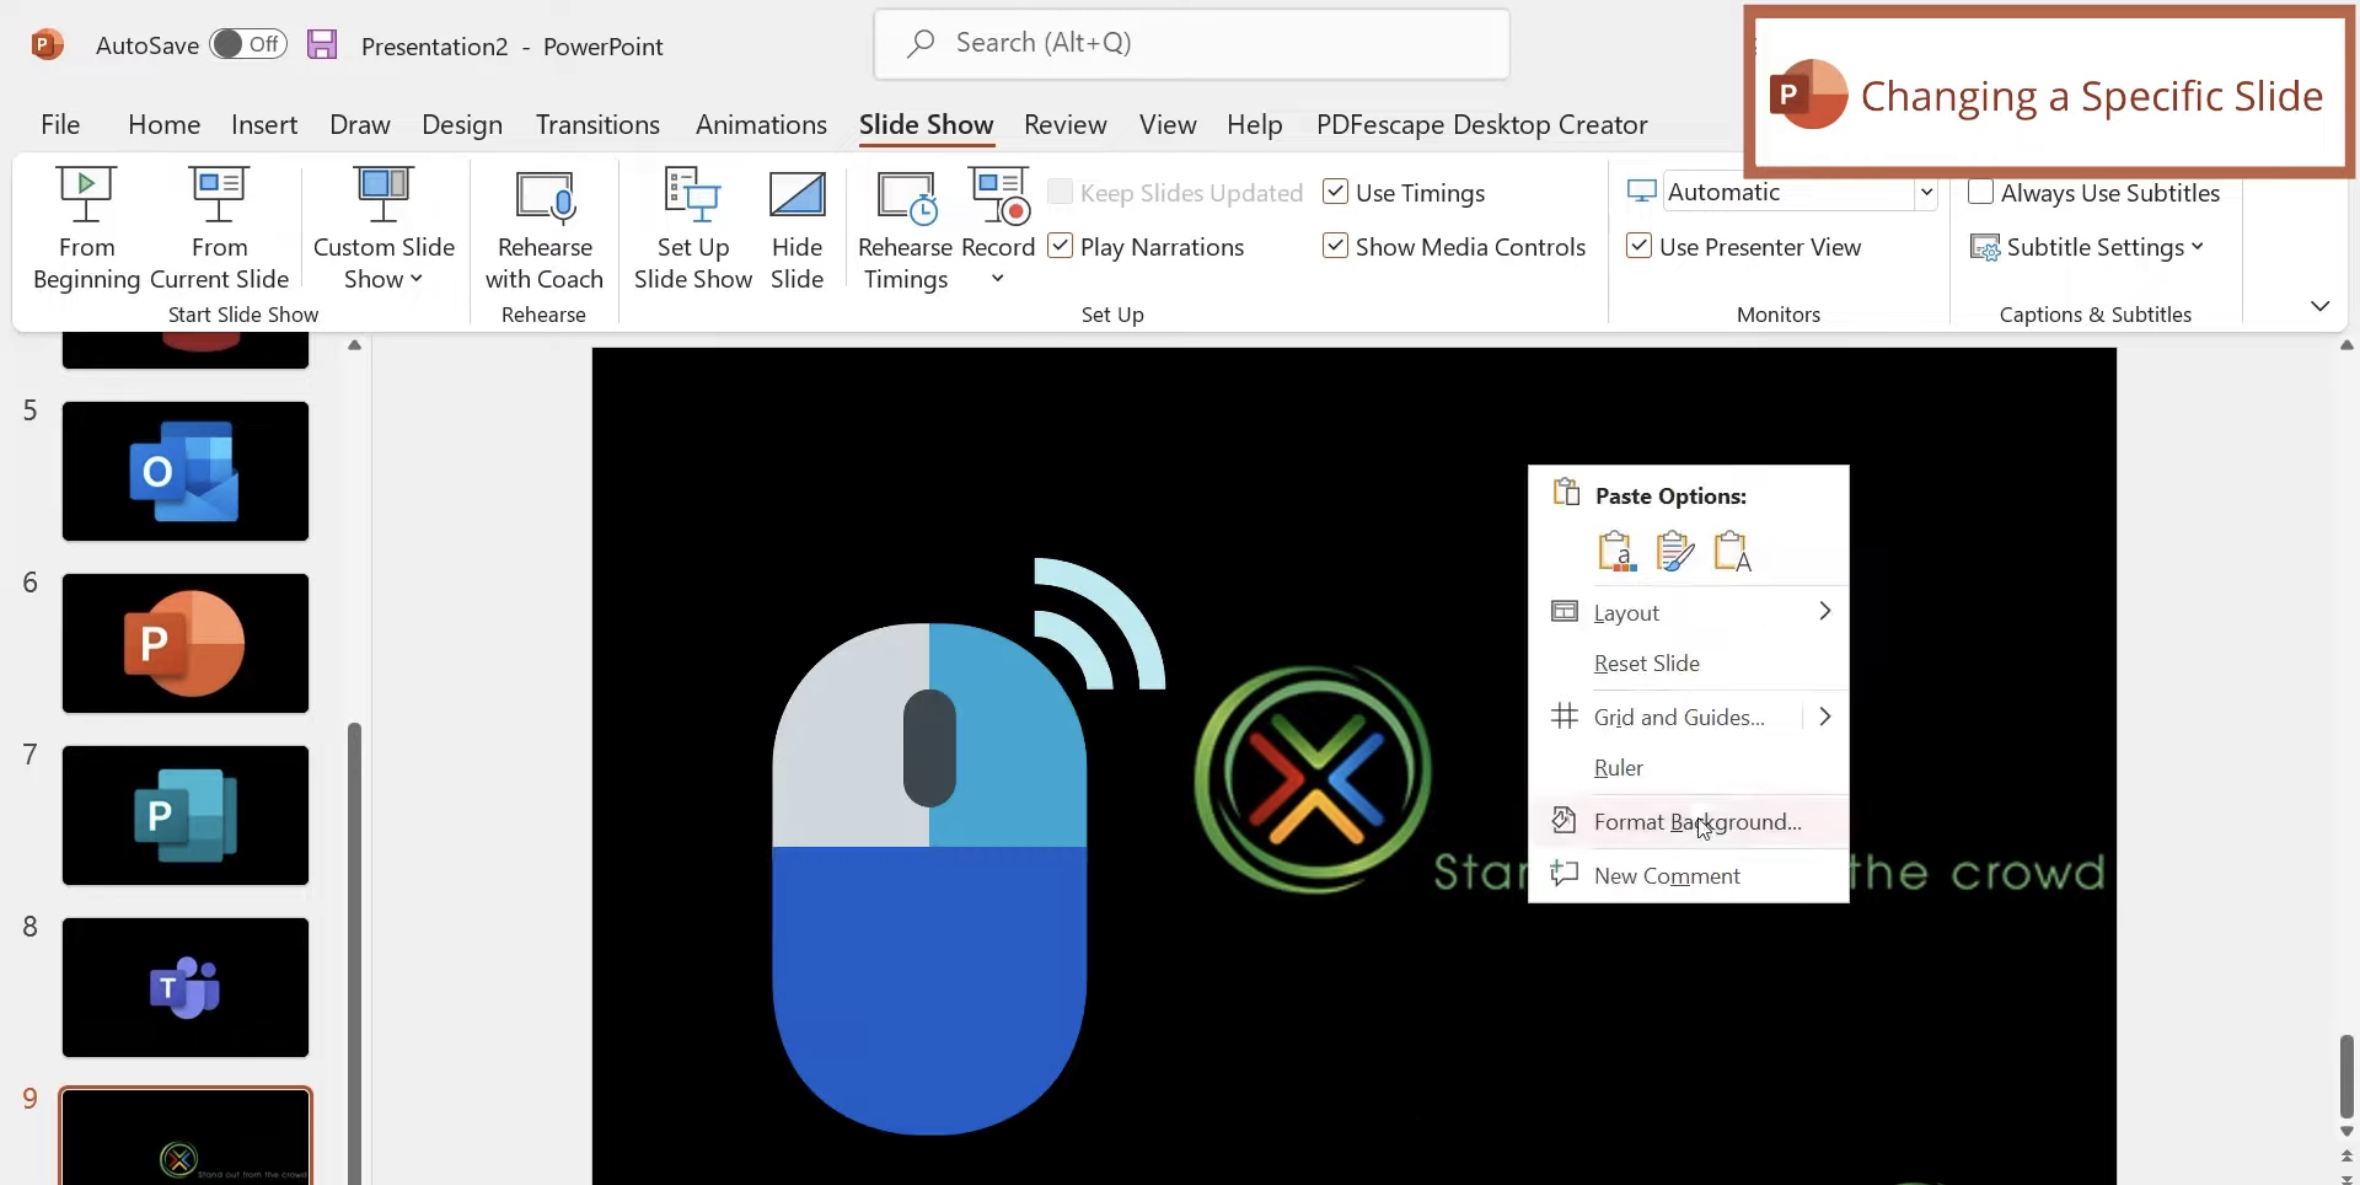Start slideshow From Current Slide

pyautogui.click(x=219, y=230)
